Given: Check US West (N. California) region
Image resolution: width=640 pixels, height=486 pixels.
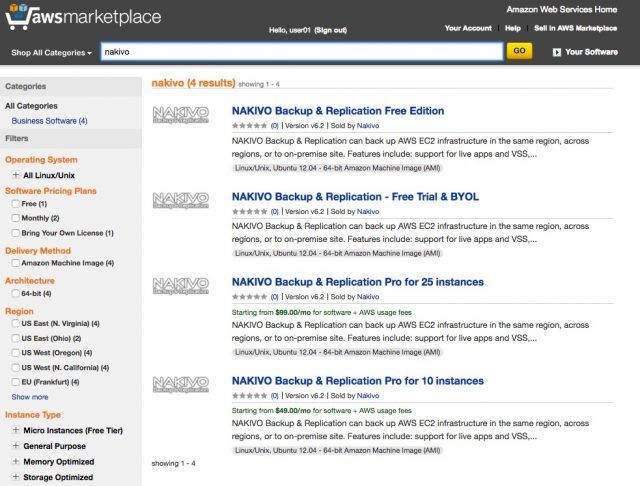Looking at the screenshot, I should pyautogui.click(x=16, y=367).
